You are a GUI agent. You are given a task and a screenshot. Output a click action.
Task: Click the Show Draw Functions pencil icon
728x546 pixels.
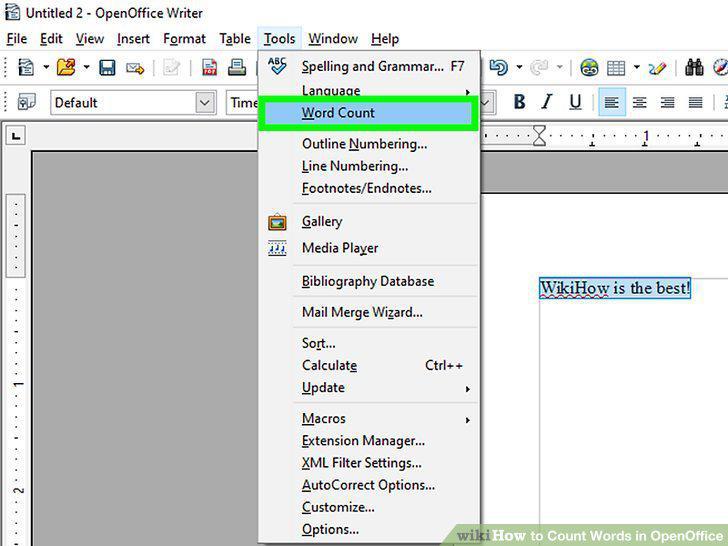click(x=657, y=68)
